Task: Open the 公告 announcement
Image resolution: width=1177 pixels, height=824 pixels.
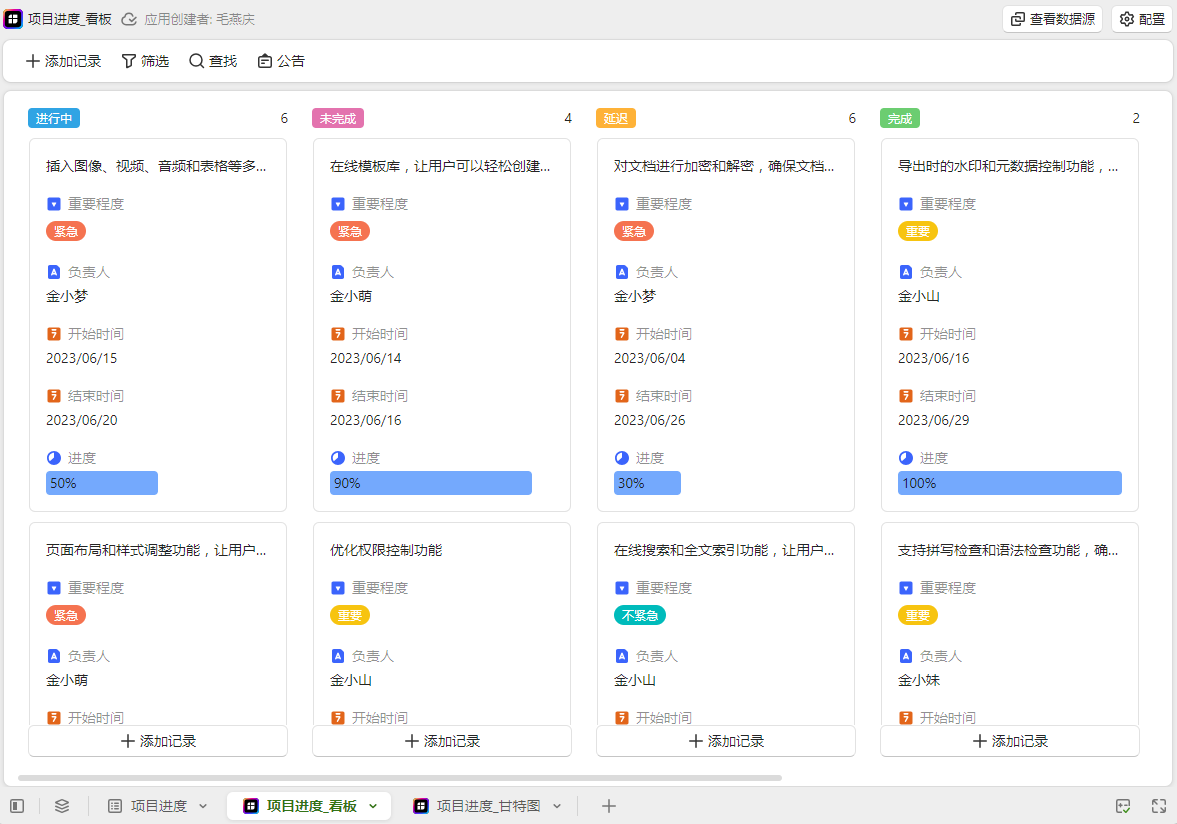Action: click(281, 61)
